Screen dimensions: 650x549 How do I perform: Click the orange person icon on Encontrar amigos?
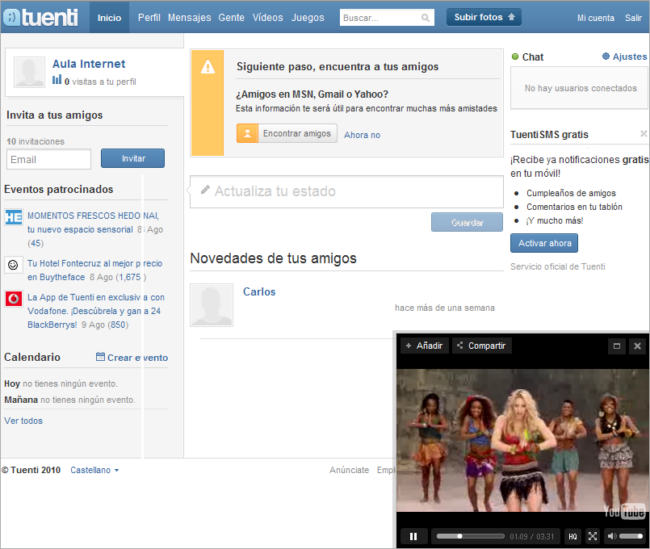[247, 134]
